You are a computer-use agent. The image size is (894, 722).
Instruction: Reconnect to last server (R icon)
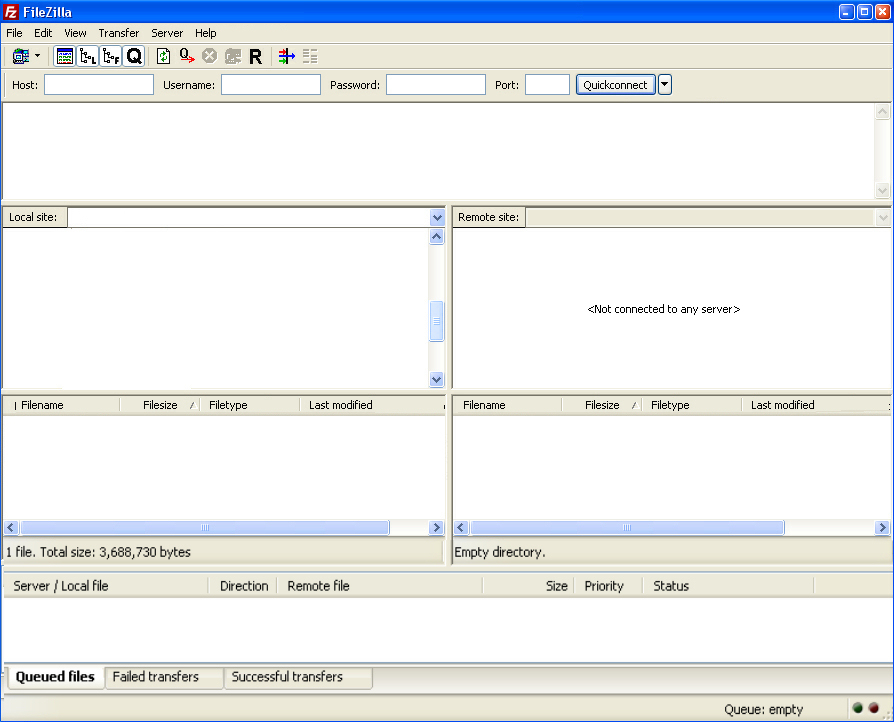click(x=255, y=56)
